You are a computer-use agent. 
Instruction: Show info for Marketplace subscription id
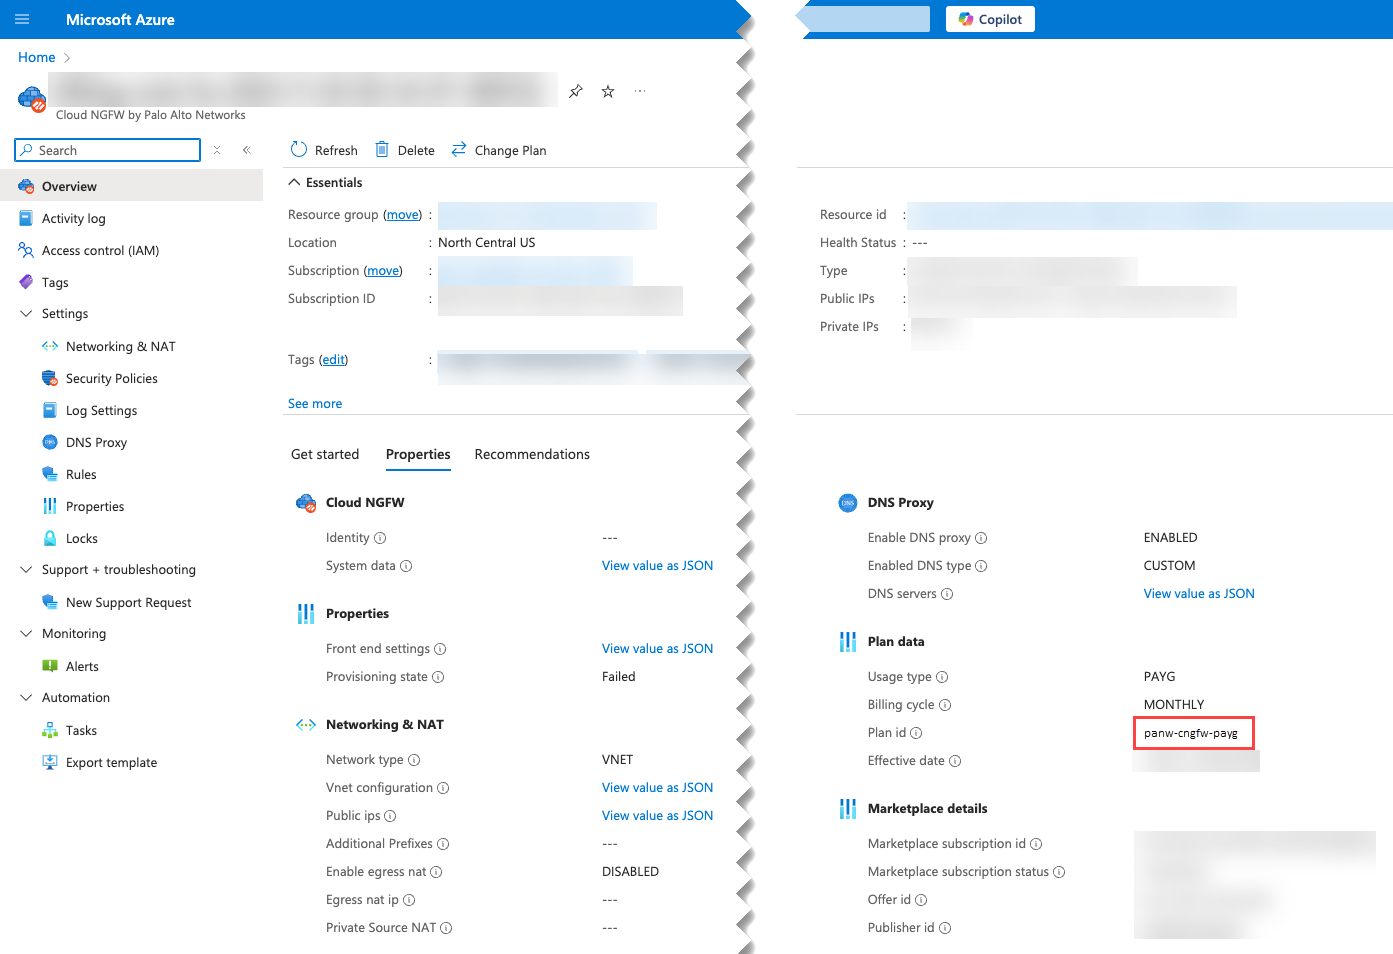click(1036, 844)
